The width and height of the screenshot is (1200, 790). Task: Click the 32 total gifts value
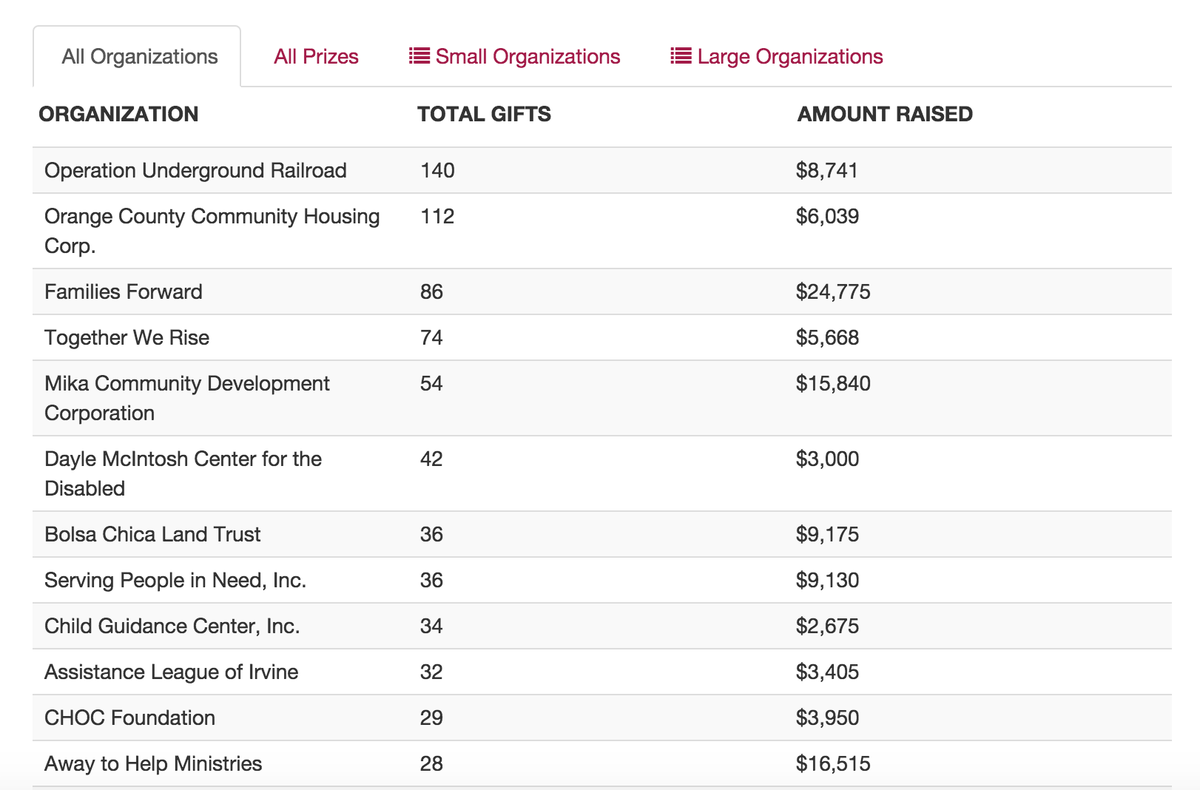point(431,672)
